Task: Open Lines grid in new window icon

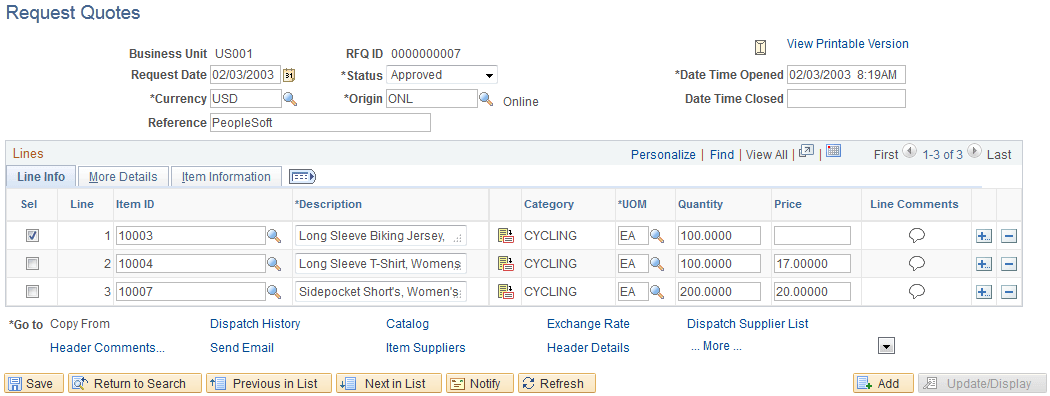Action: [x=806, y=151]
